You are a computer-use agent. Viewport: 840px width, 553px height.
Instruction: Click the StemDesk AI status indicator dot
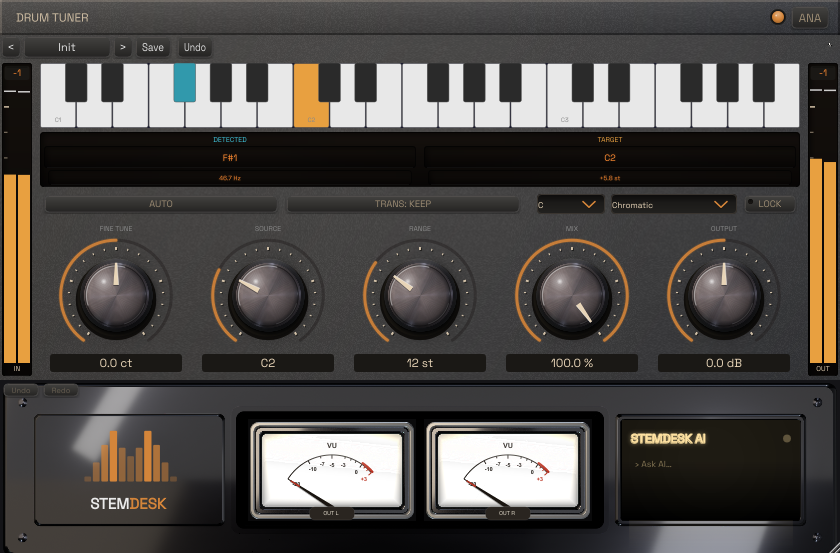coord(786,438)
